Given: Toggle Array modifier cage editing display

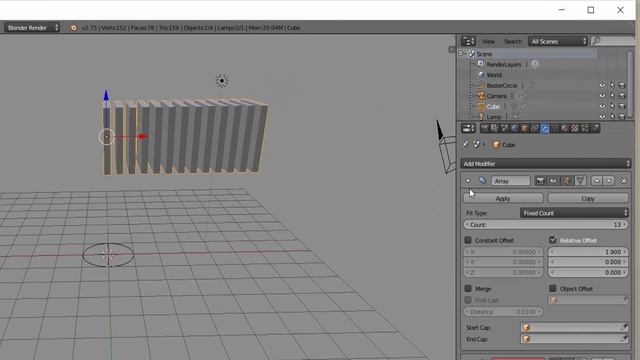Looking at the screenshot, I should [x=580, y=181].
